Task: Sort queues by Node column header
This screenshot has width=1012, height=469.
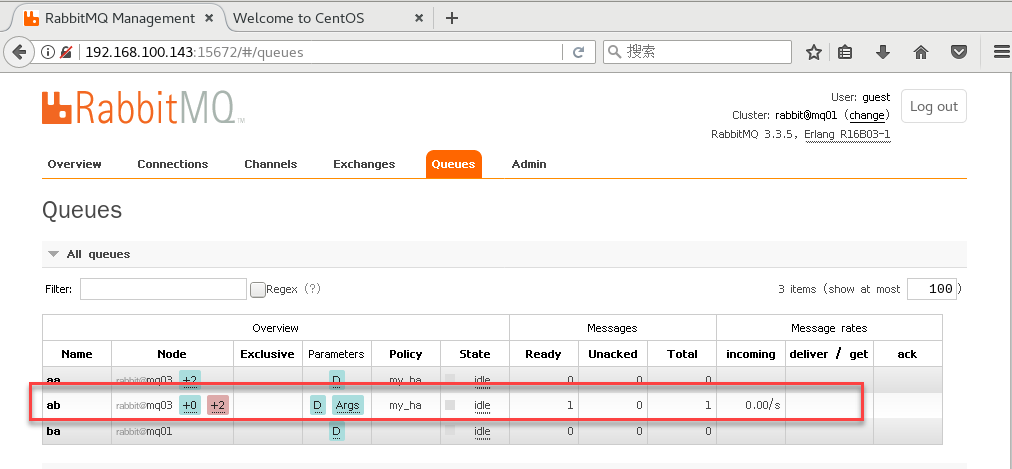Action: (x=172, y=354)
